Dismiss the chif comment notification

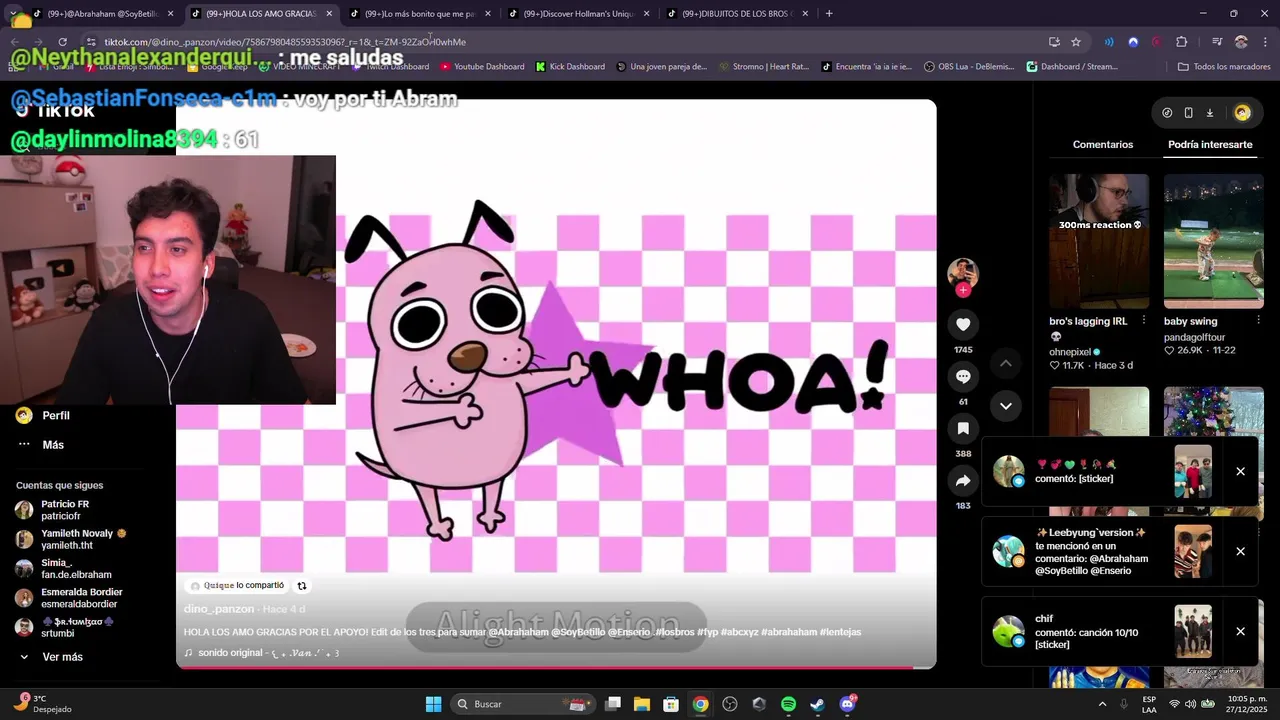1240,632
